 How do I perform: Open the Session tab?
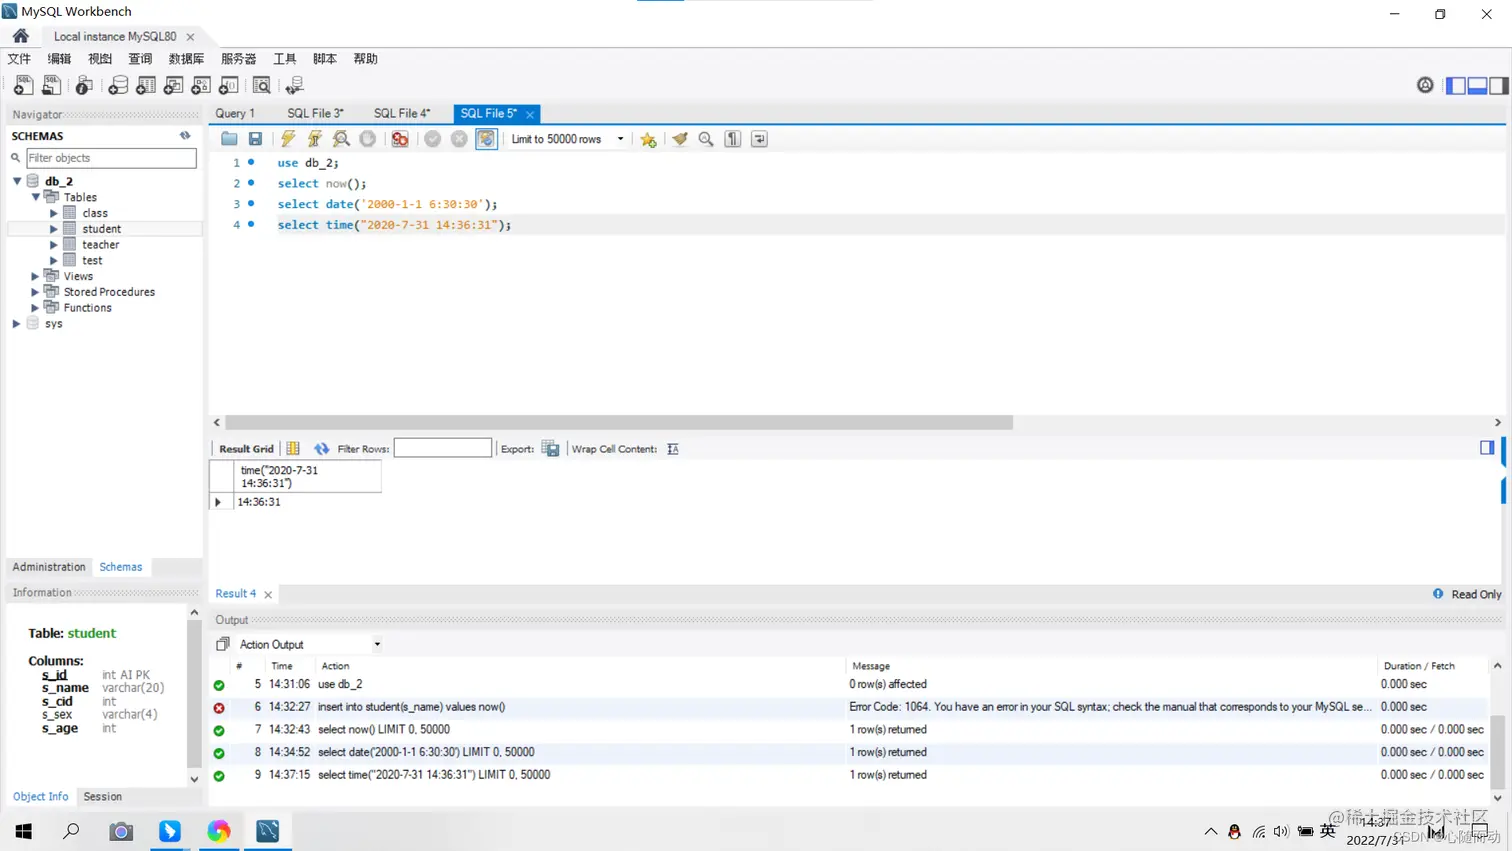[x=103, y=797]
